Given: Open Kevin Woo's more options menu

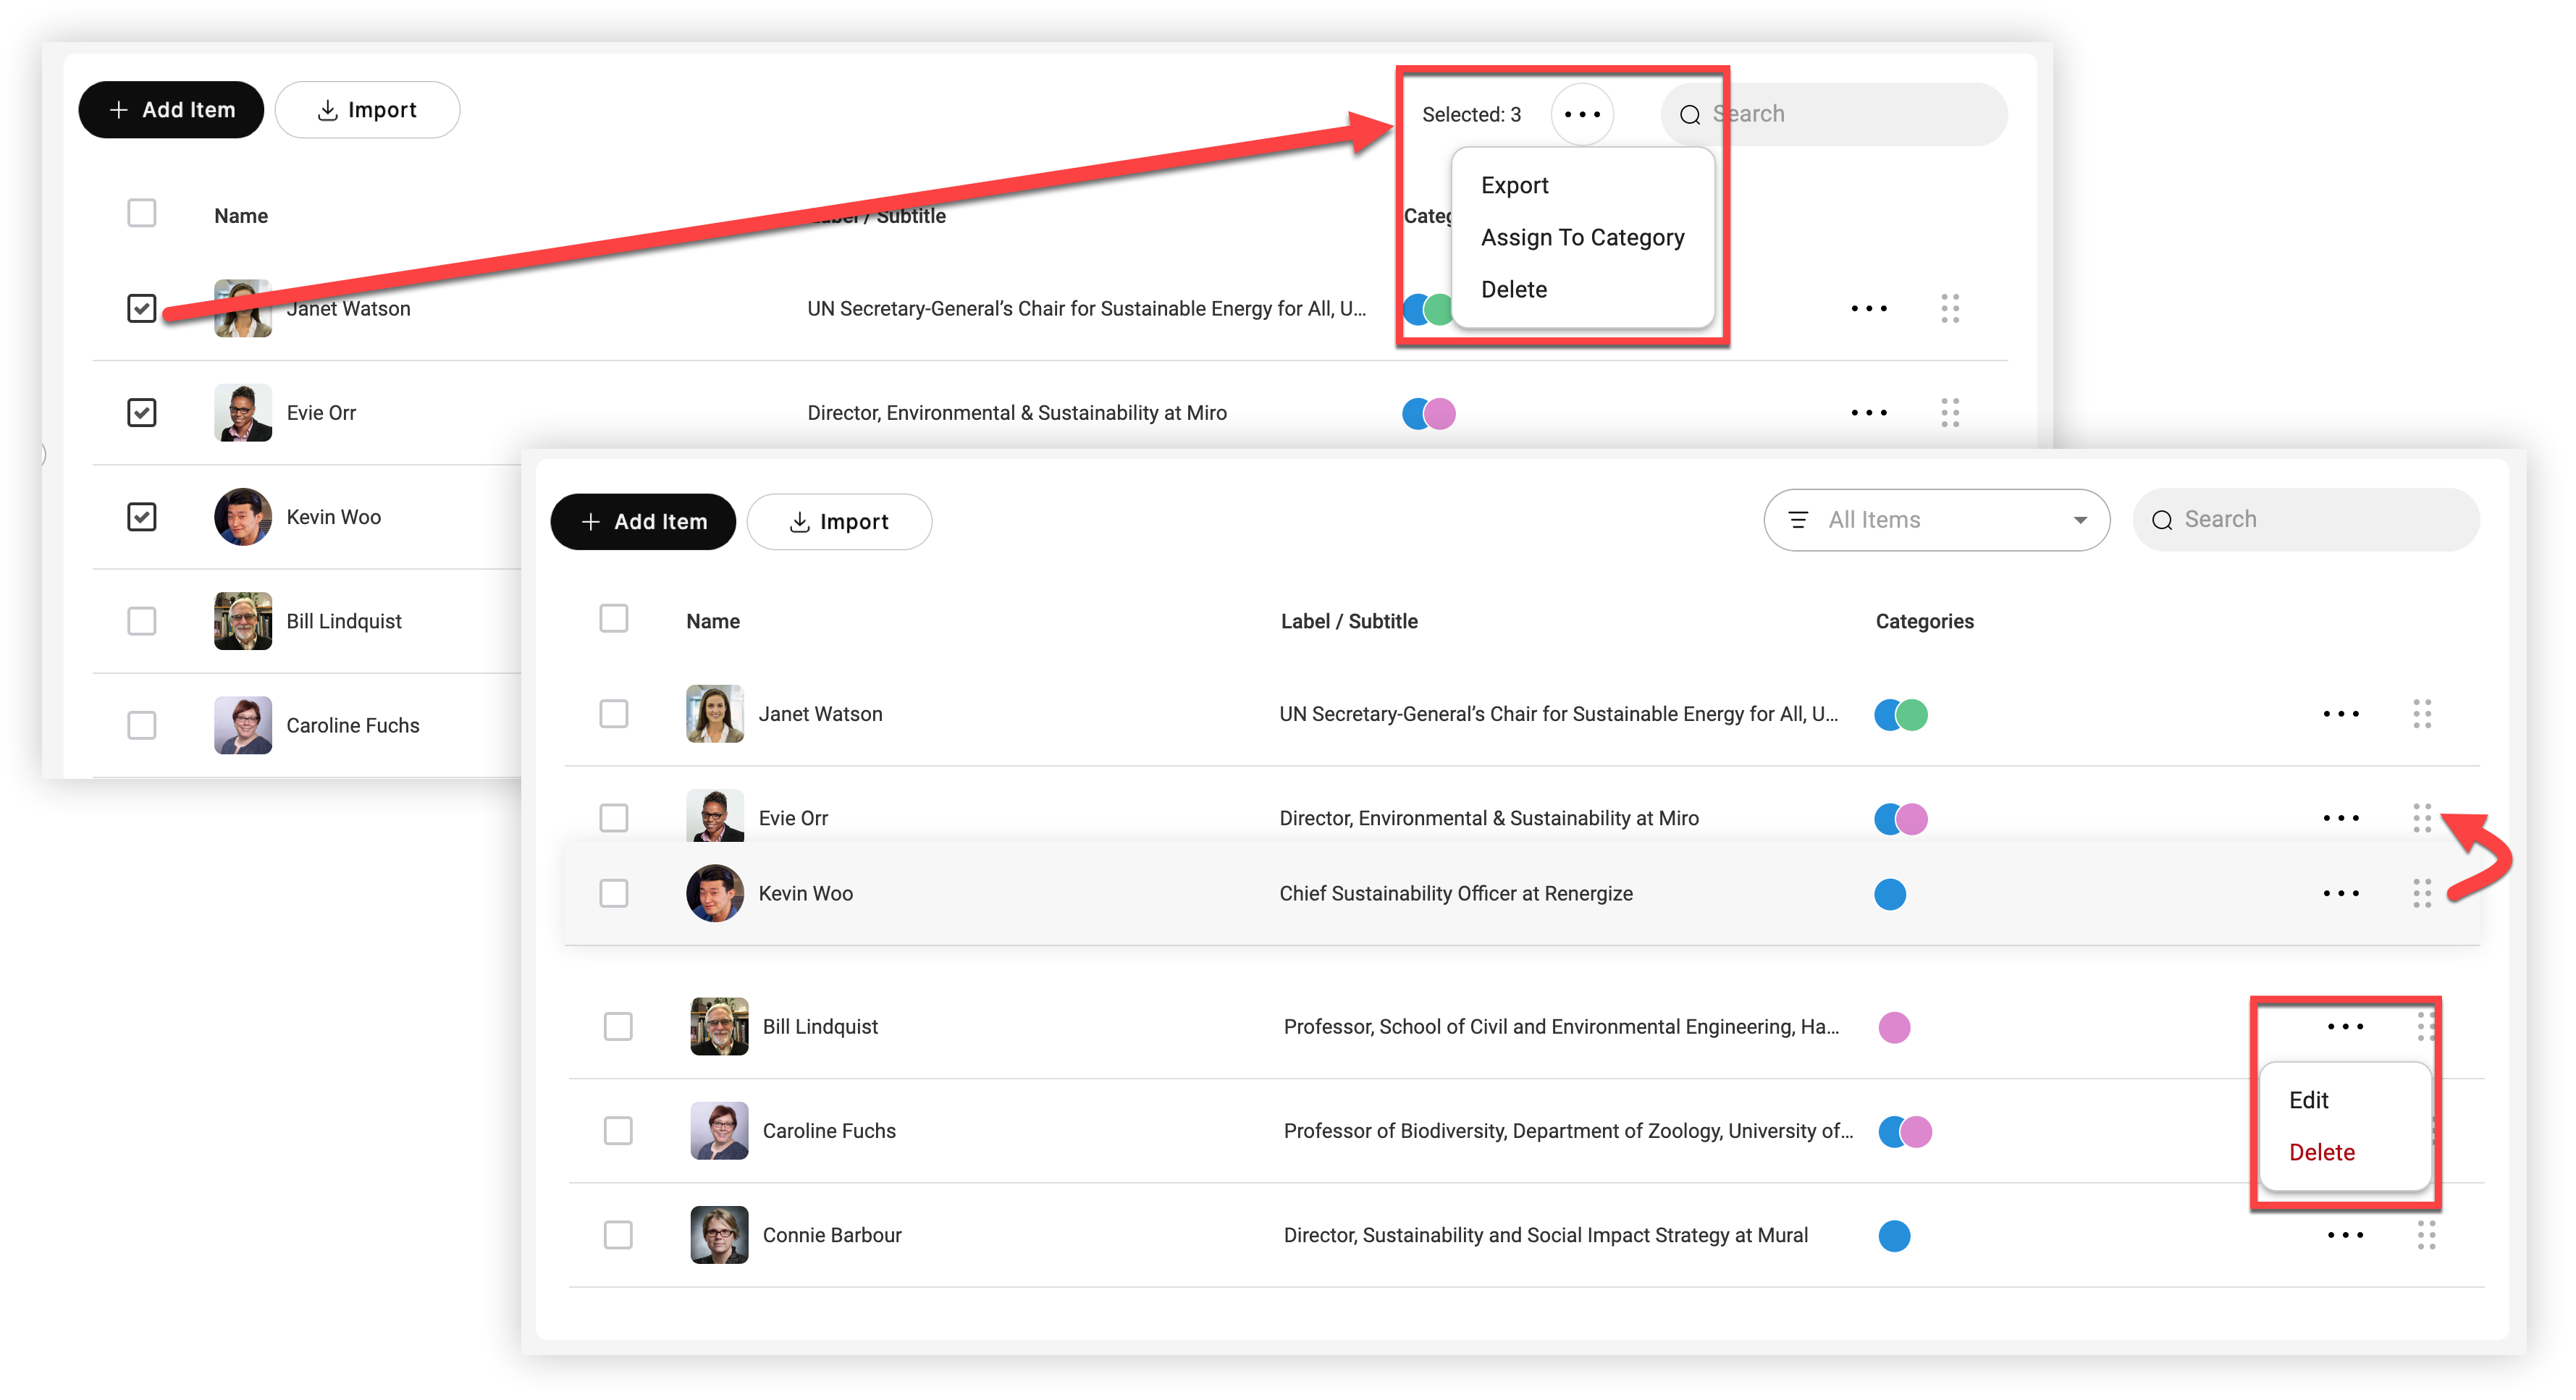Looking at the screenshot, I should 2341,893.
